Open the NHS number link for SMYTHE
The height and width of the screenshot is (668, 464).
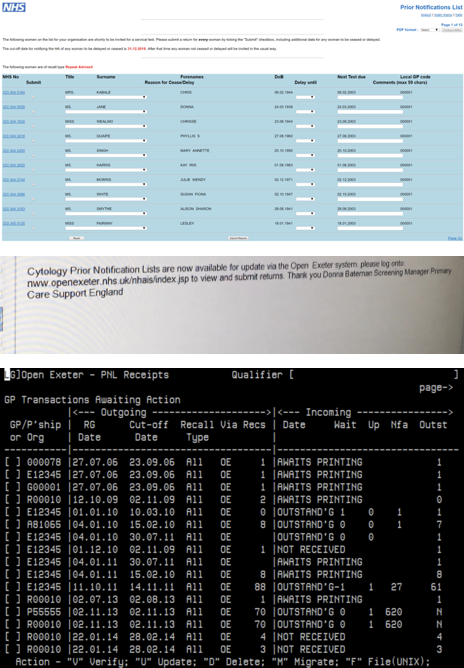click(14, 209)
